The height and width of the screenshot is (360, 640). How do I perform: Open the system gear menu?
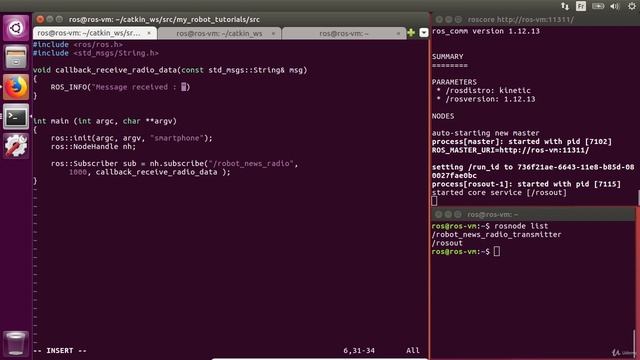click(x=632, y=6)
